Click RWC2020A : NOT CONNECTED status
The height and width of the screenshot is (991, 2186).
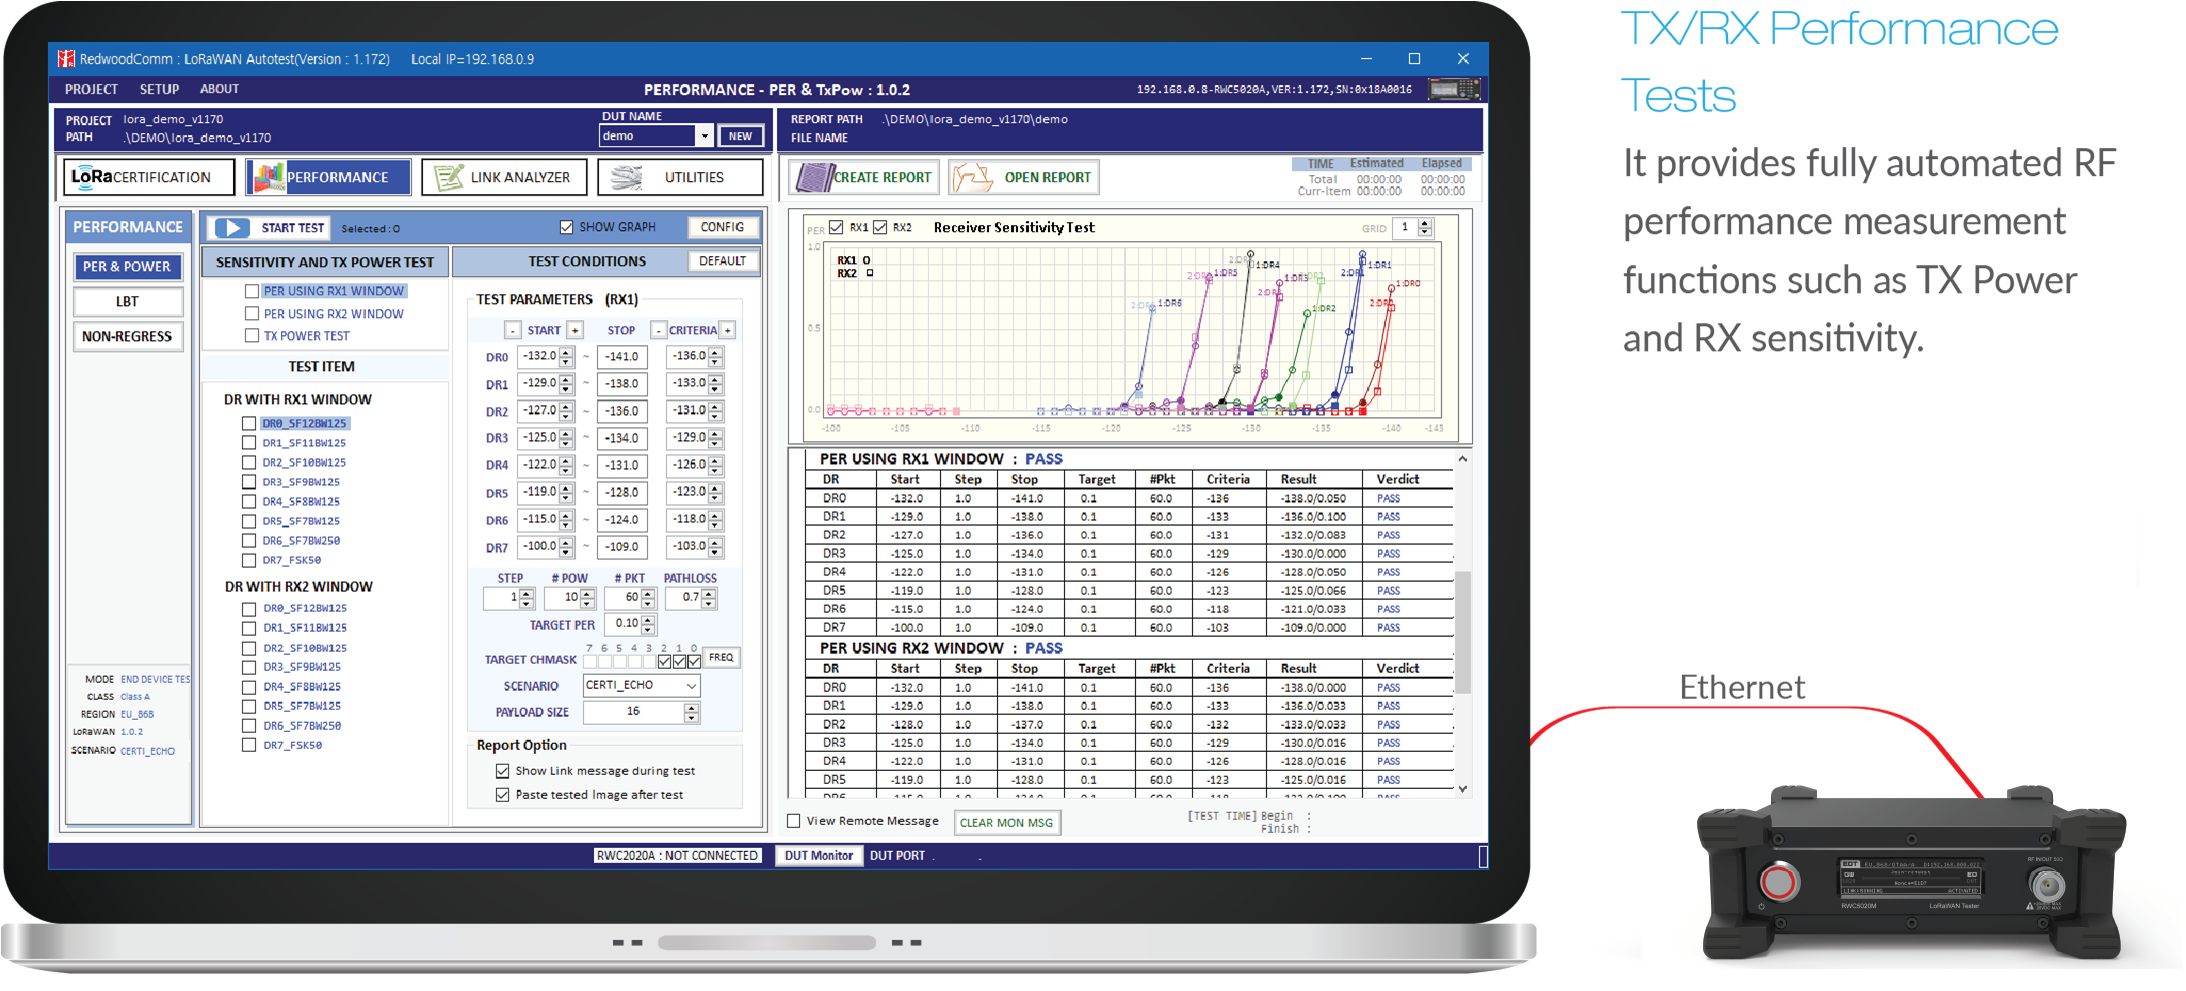tap(677, 856)
